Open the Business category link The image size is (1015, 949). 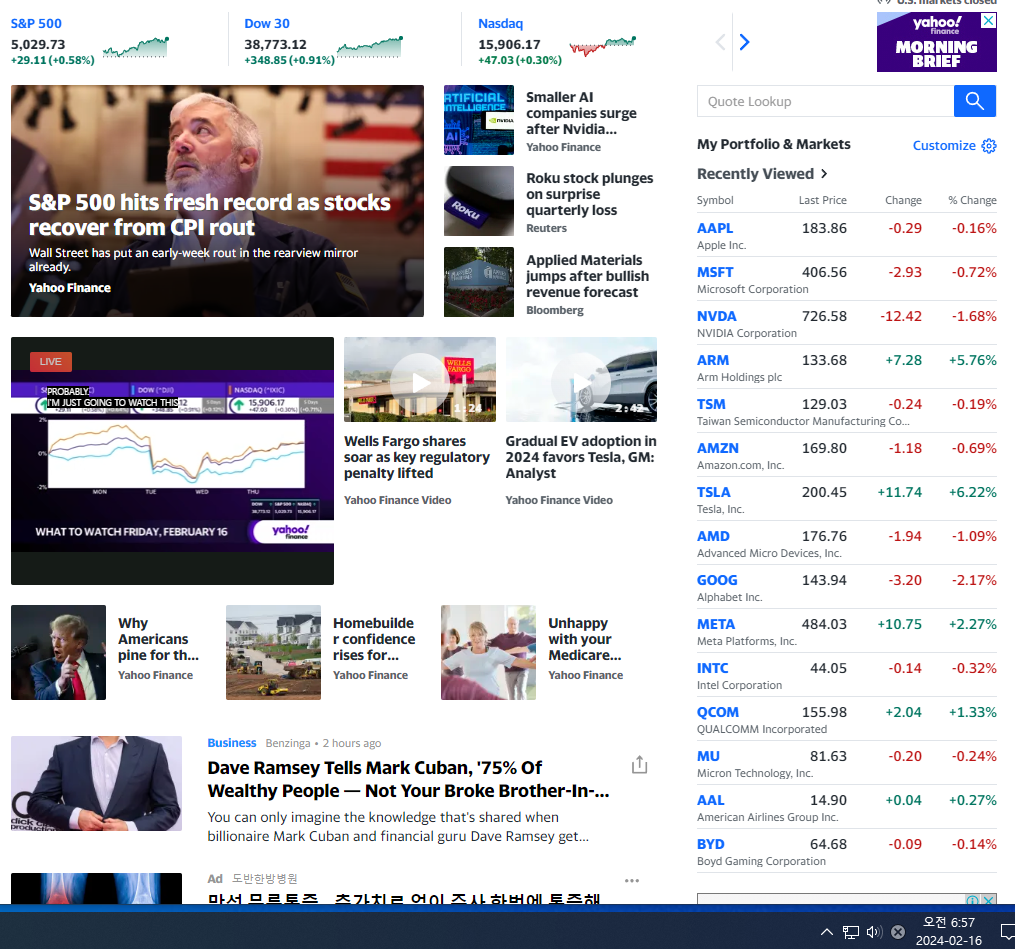click(x=232, y=742)
